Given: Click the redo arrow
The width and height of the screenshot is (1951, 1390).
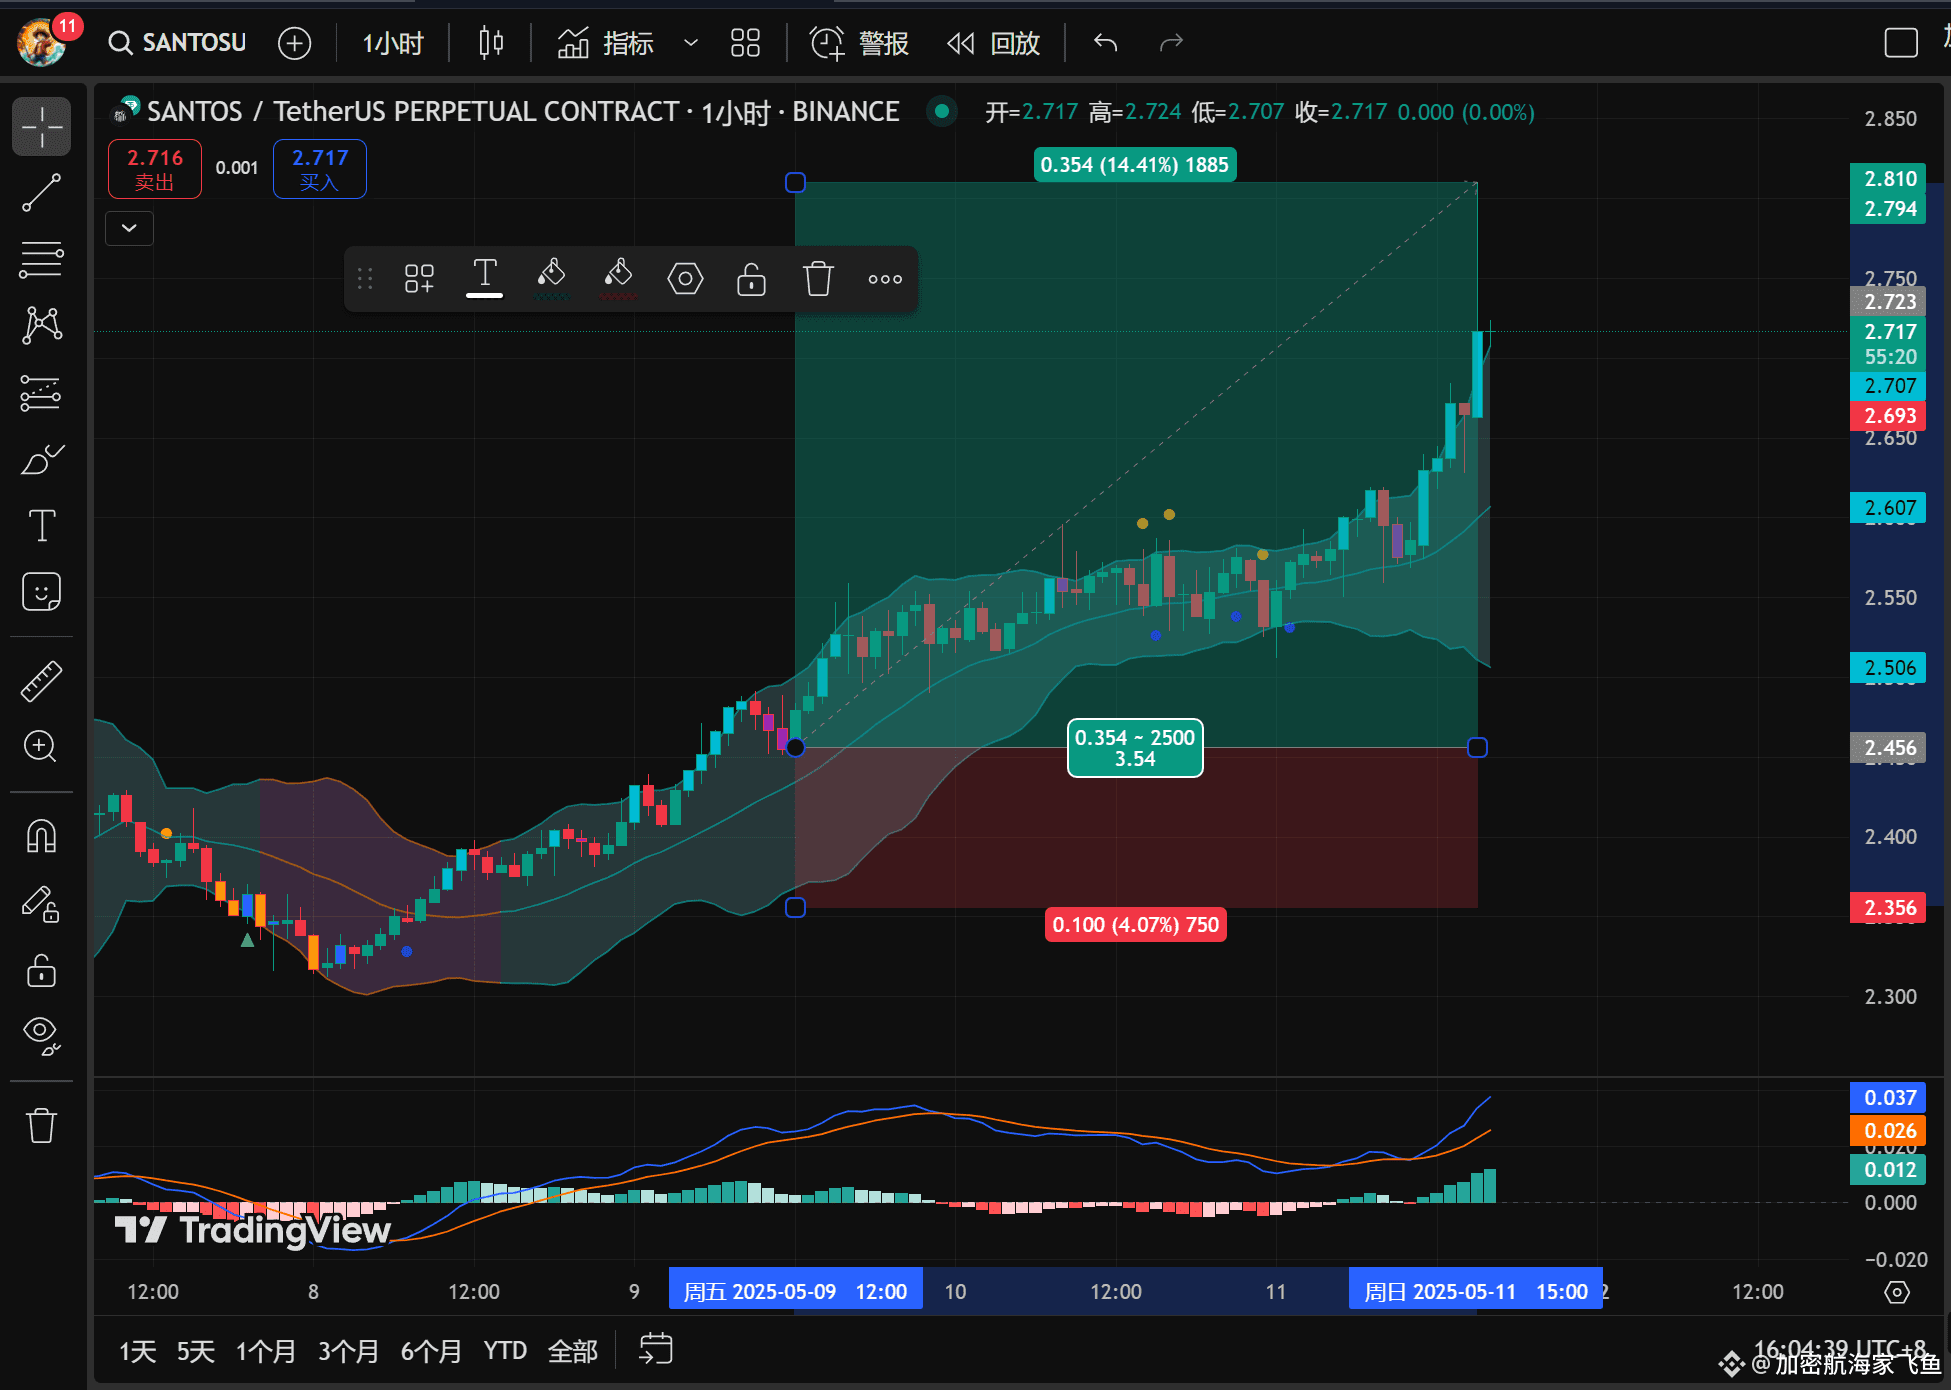Looking at the screenshot, I should coord(1171,42).
